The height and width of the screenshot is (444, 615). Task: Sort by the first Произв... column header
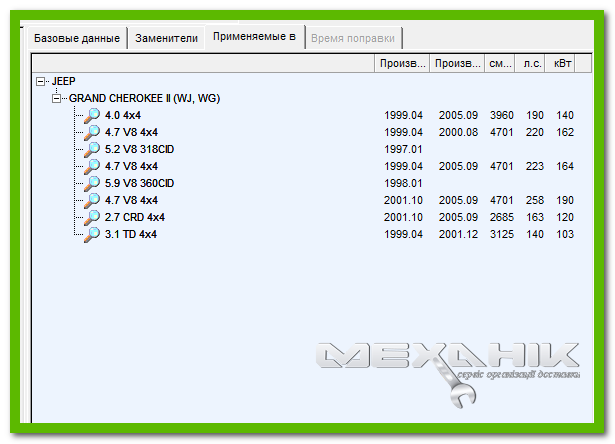tap(402, 64)
